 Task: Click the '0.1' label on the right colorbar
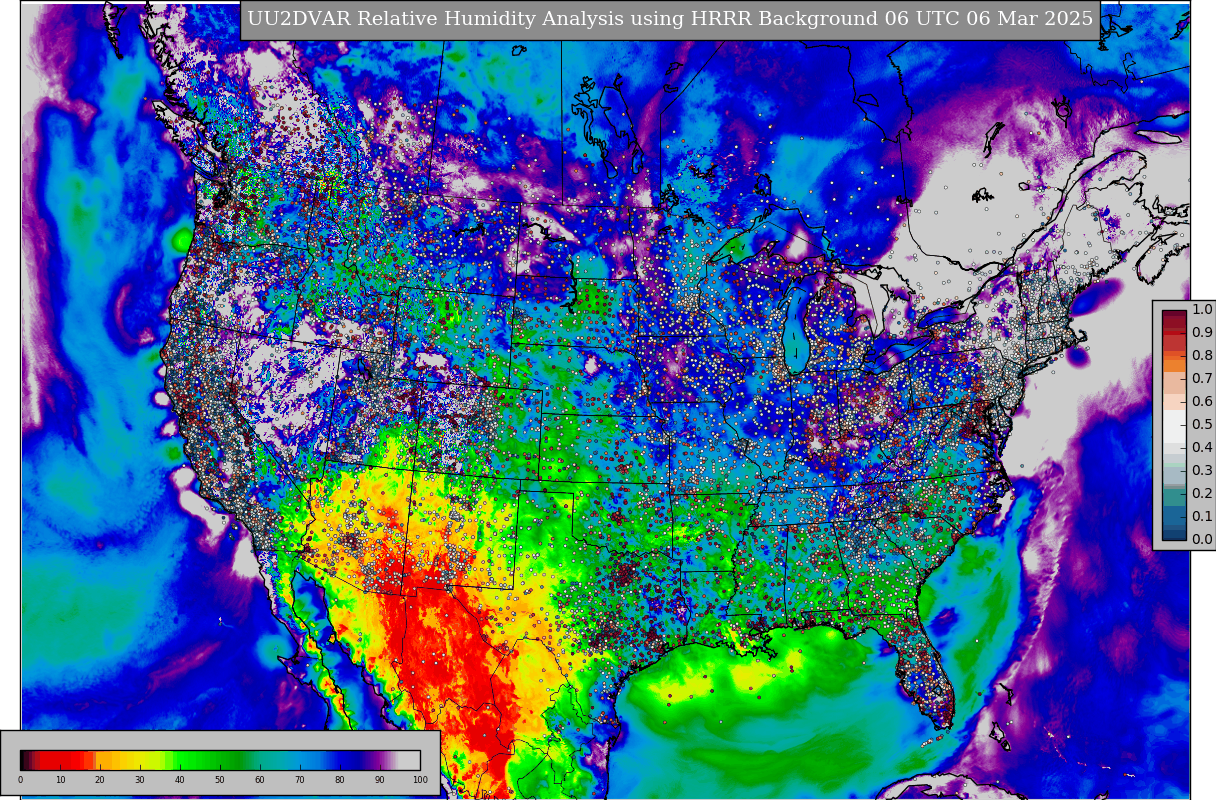(x=1202, y=516)
